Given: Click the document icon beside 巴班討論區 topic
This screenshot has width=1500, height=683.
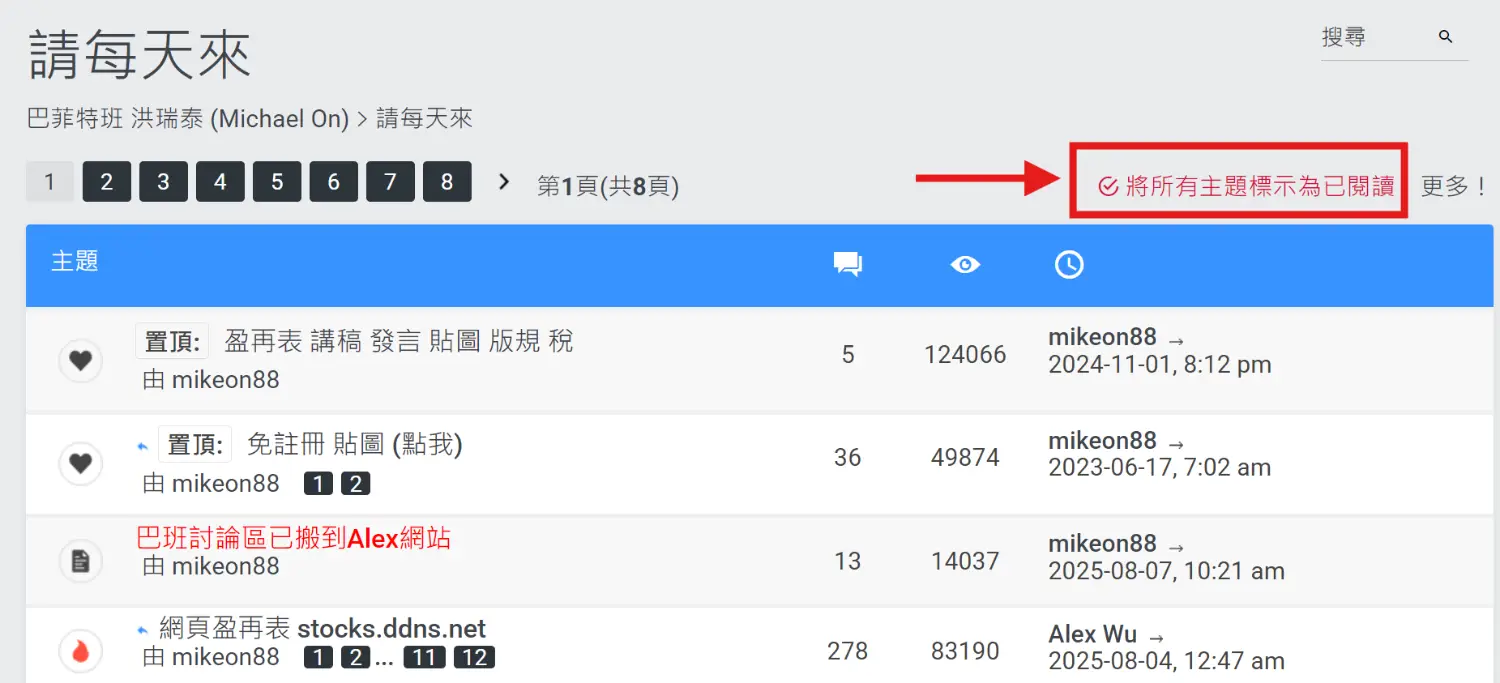Looking at the screenshot, I should tap(80, 562).
